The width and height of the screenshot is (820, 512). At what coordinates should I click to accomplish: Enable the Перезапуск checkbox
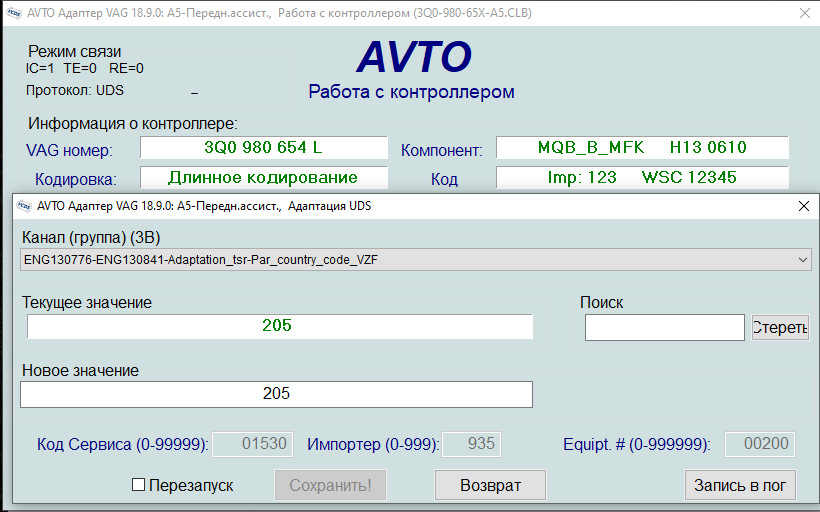[x=138, y=485]
